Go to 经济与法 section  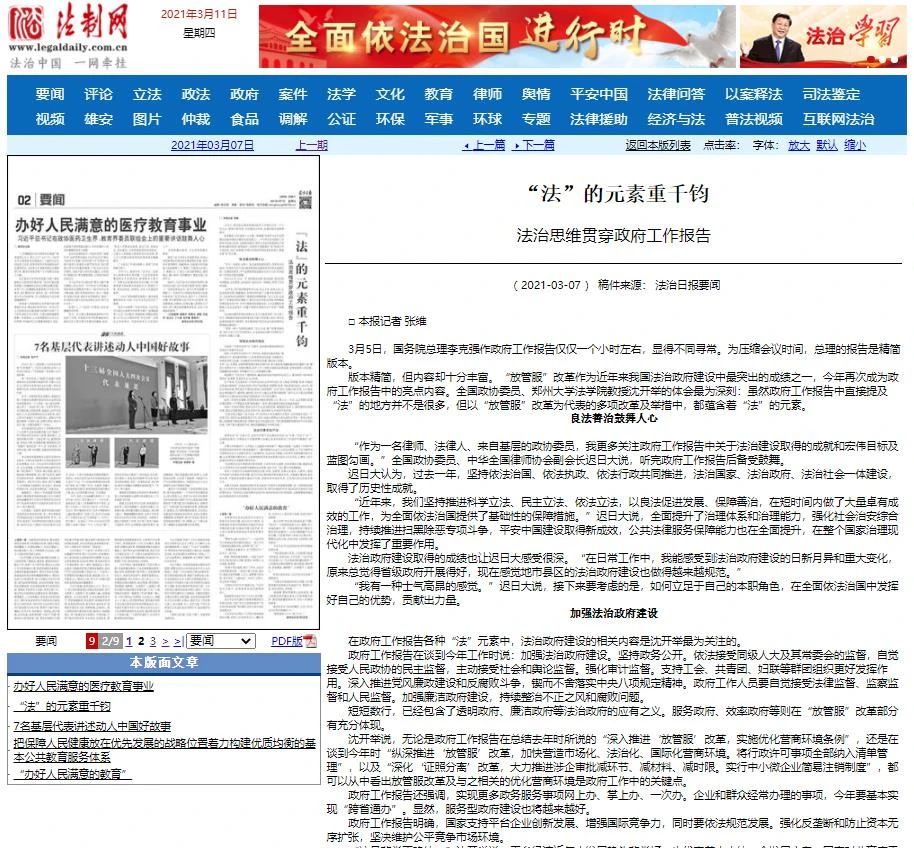(676, 119)
